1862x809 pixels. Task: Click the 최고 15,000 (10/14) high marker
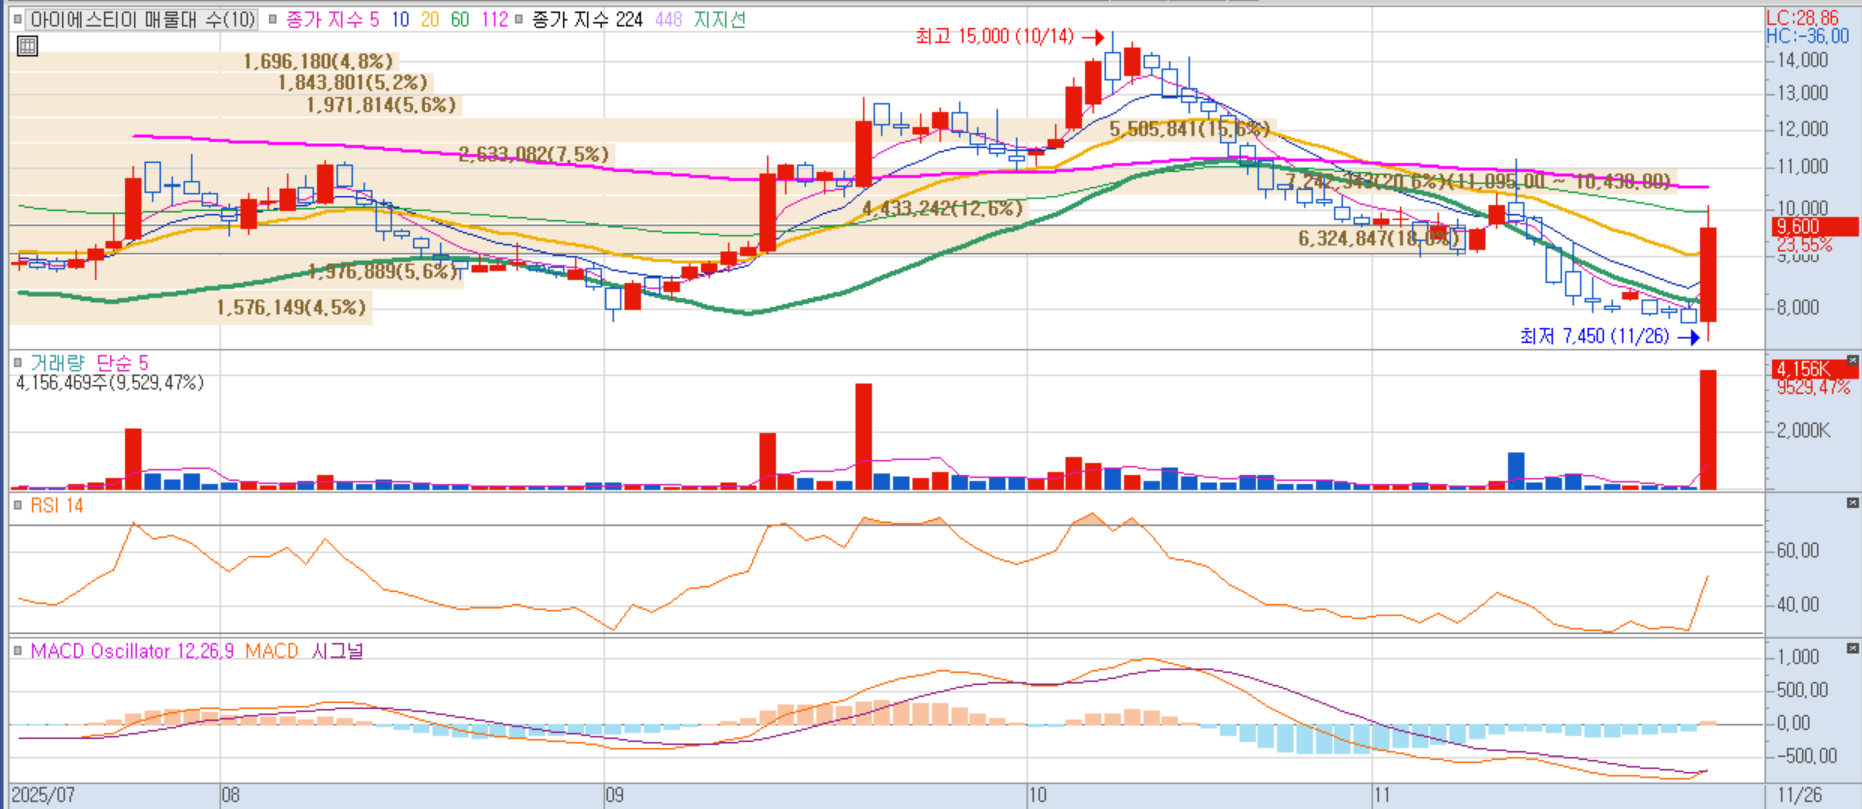(x=1009, y=36)
